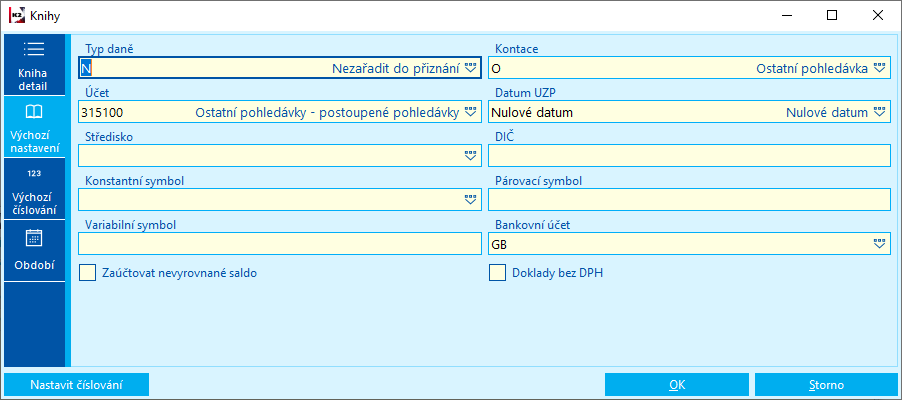Click the GB bank account value
Image resolution: width=902 pixels, height=400 pixels.
coord(499,245)
